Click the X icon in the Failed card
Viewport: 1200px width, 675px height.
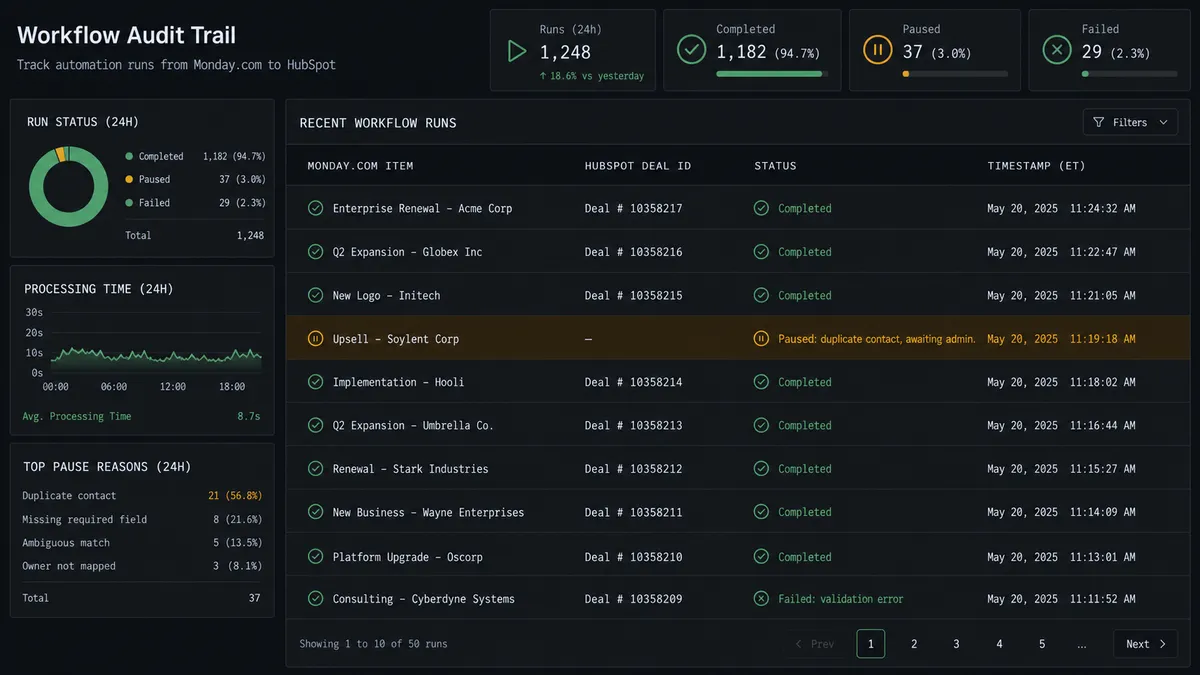coord(1056,50)
